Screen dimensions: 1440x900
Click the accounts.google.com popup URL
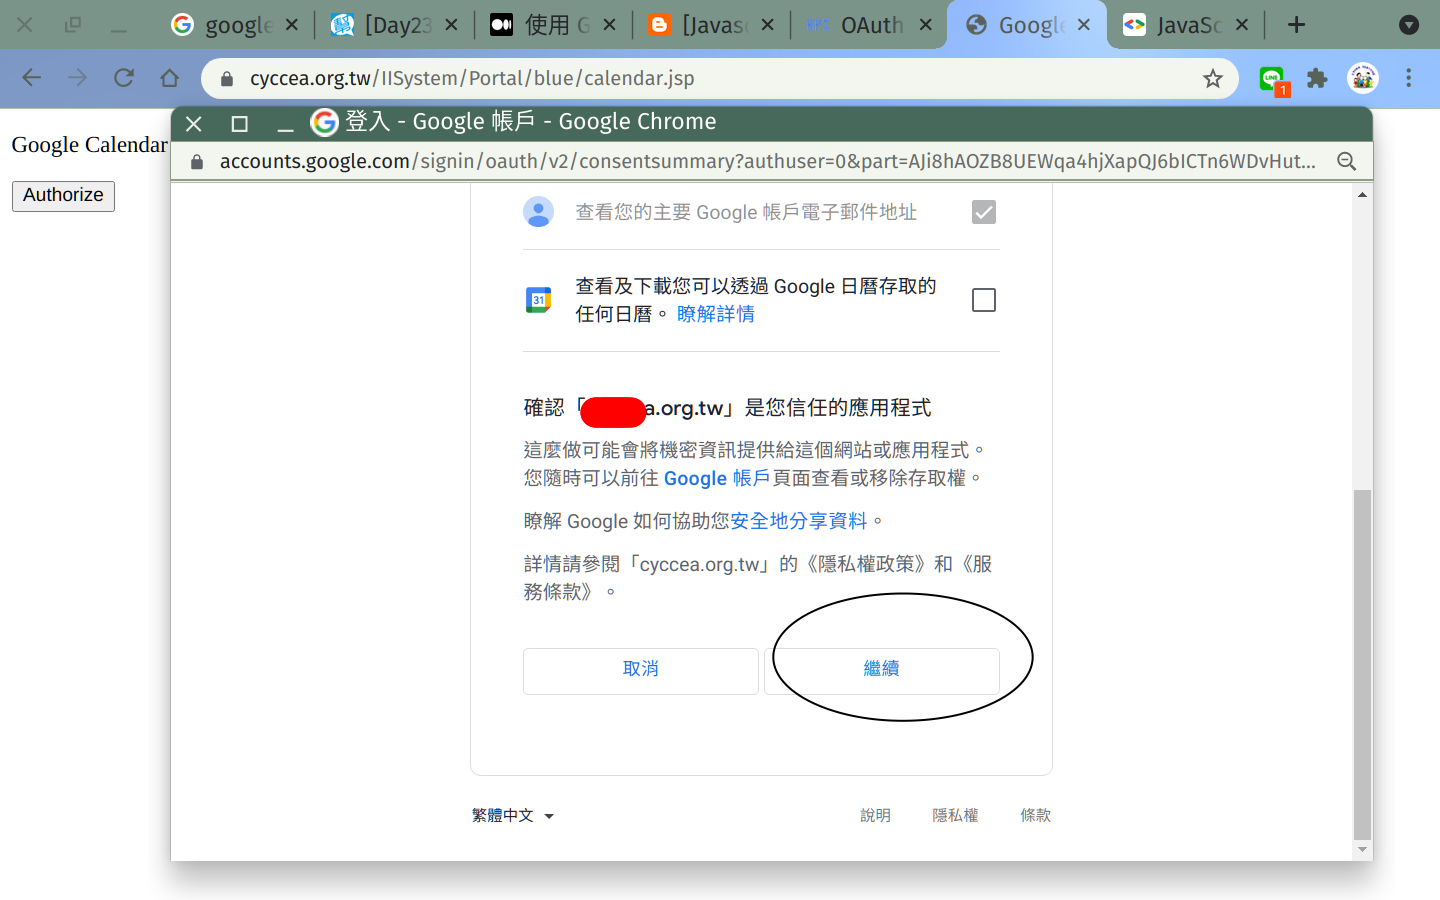coord(767,161)
